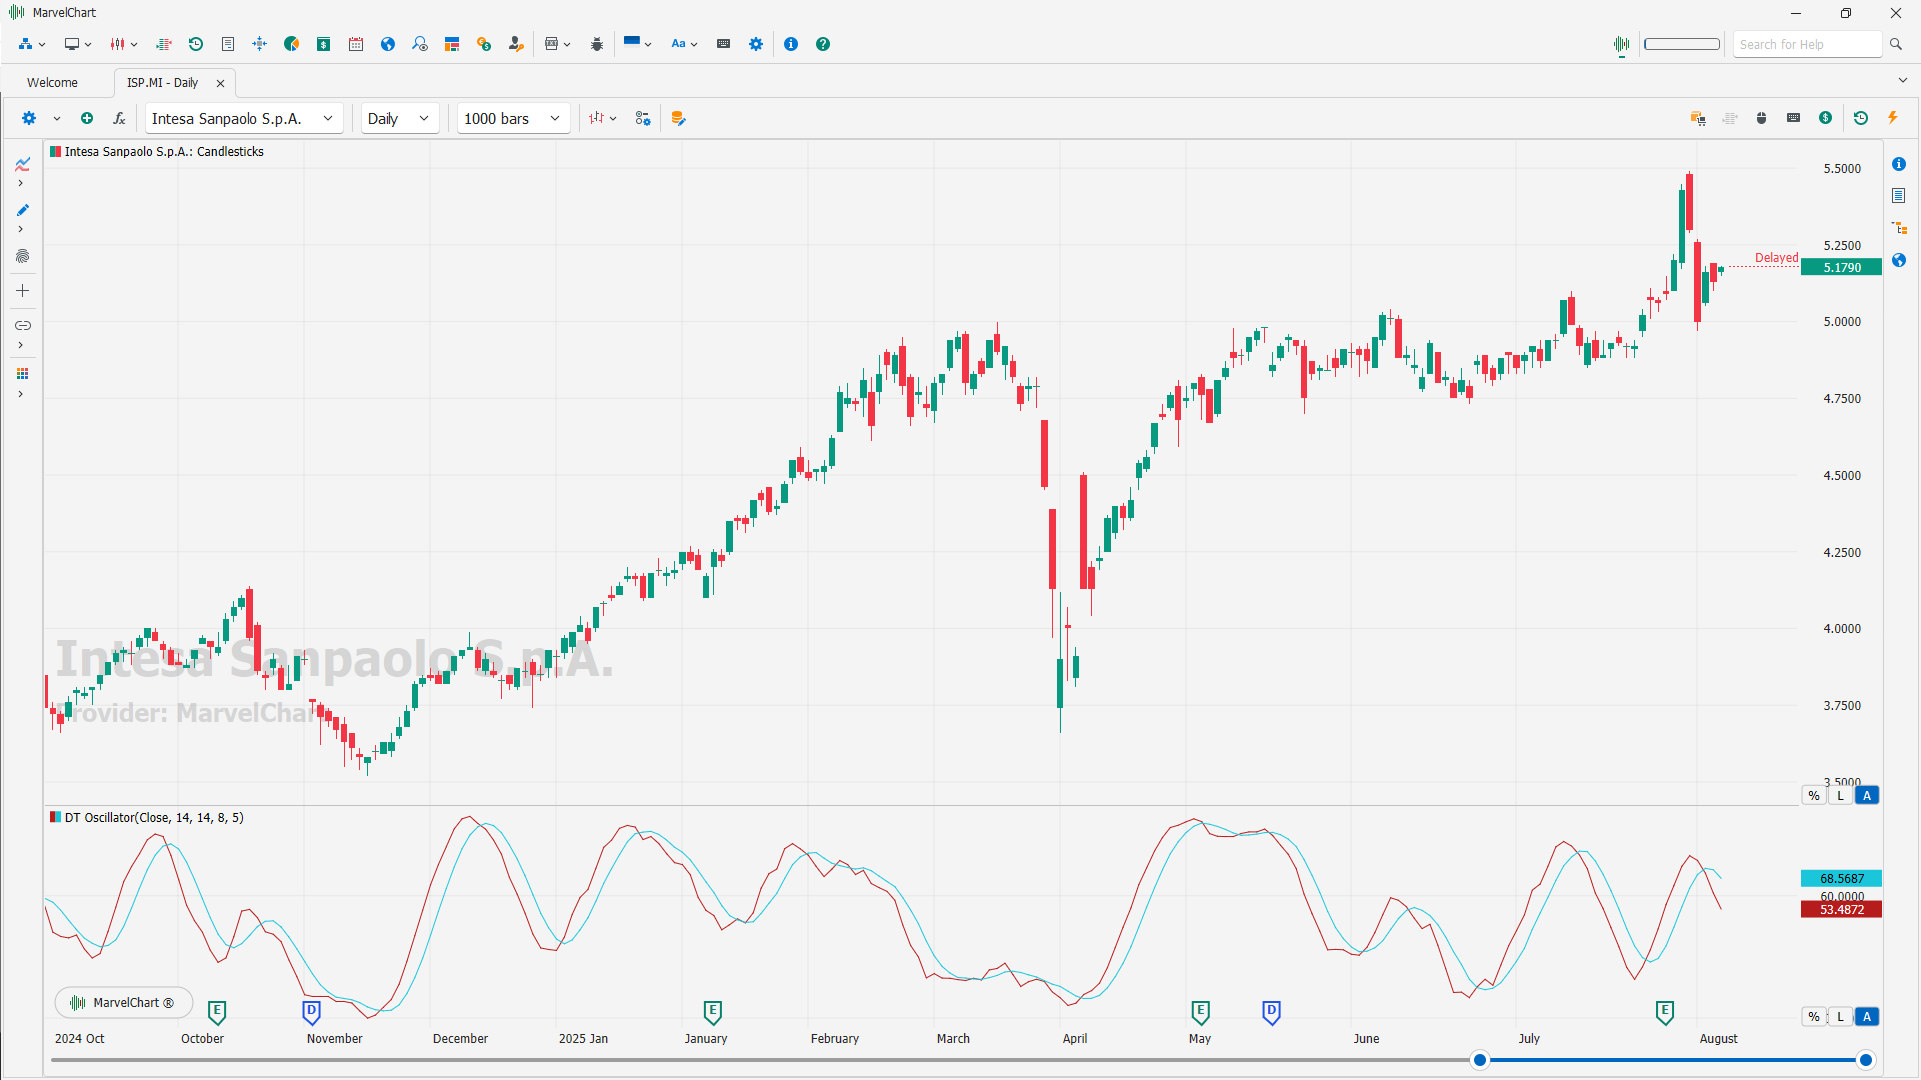Open the 1000 bars dropdown
1921x1080 pixels.
pyautogui.click(x=513, y=118)
